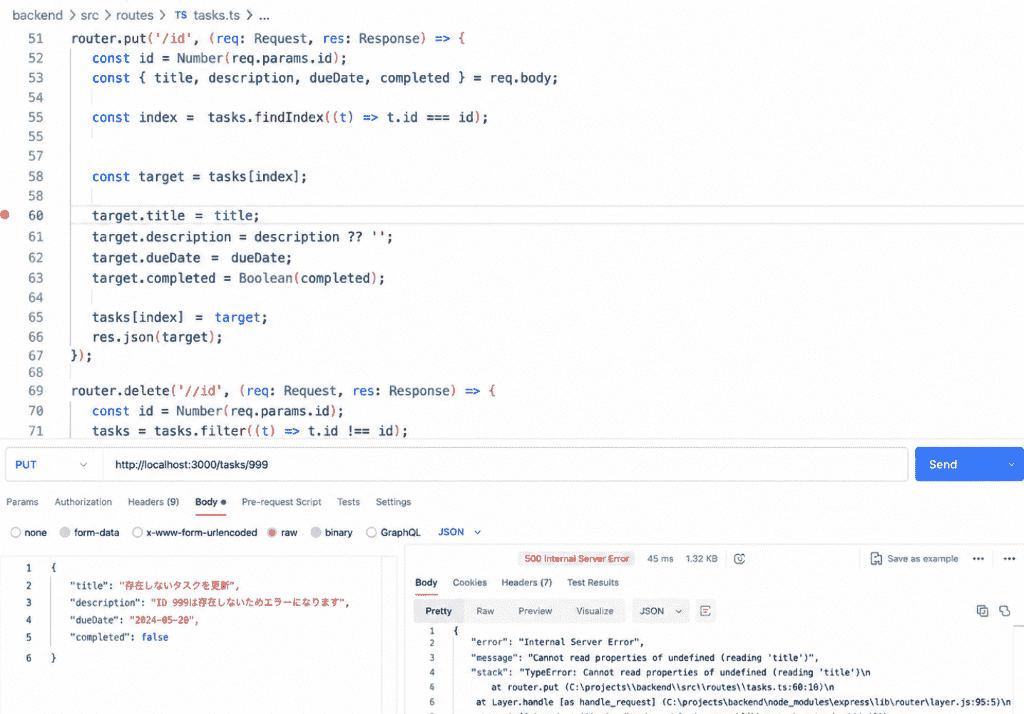Click the response "message" line
The height and width of the screenshot is (714, 1024).
coord(645,658)
